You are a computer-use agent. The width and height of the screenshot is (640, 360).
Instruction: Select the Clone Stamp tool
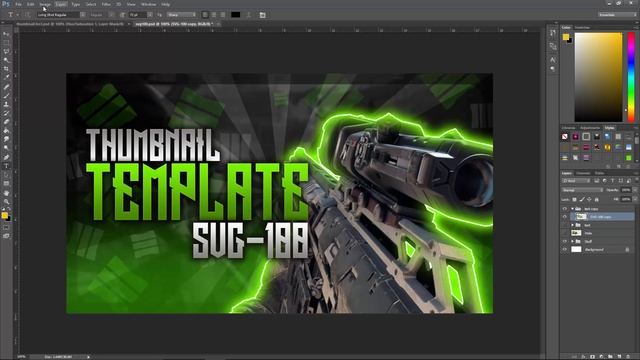pos(6,104)
